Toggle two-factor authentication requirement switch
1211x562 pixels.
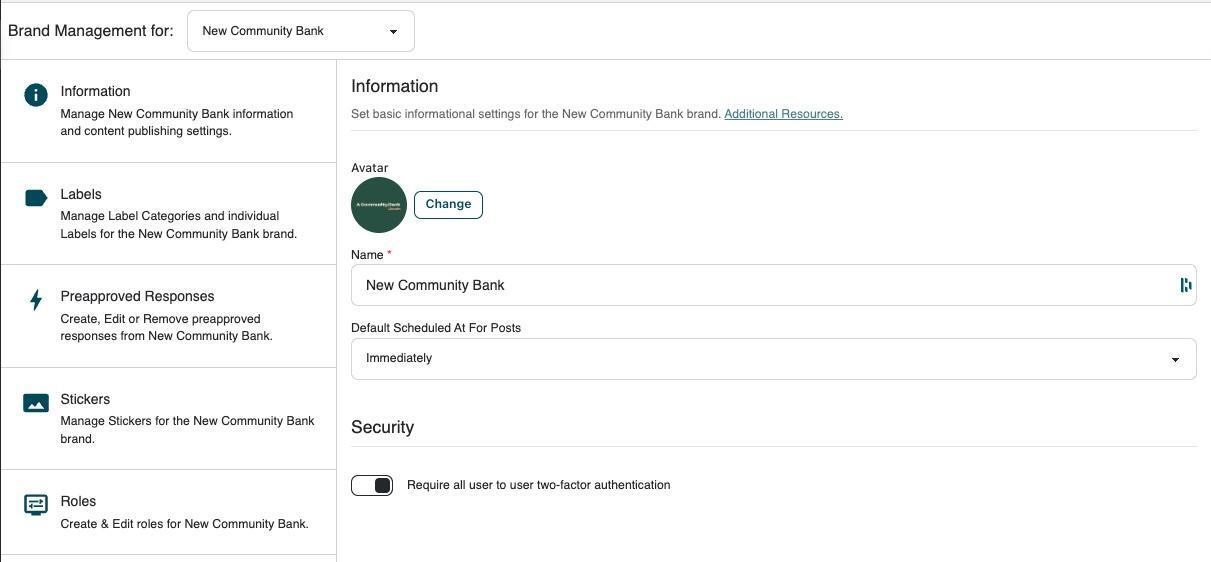click(x=372, y=485)
